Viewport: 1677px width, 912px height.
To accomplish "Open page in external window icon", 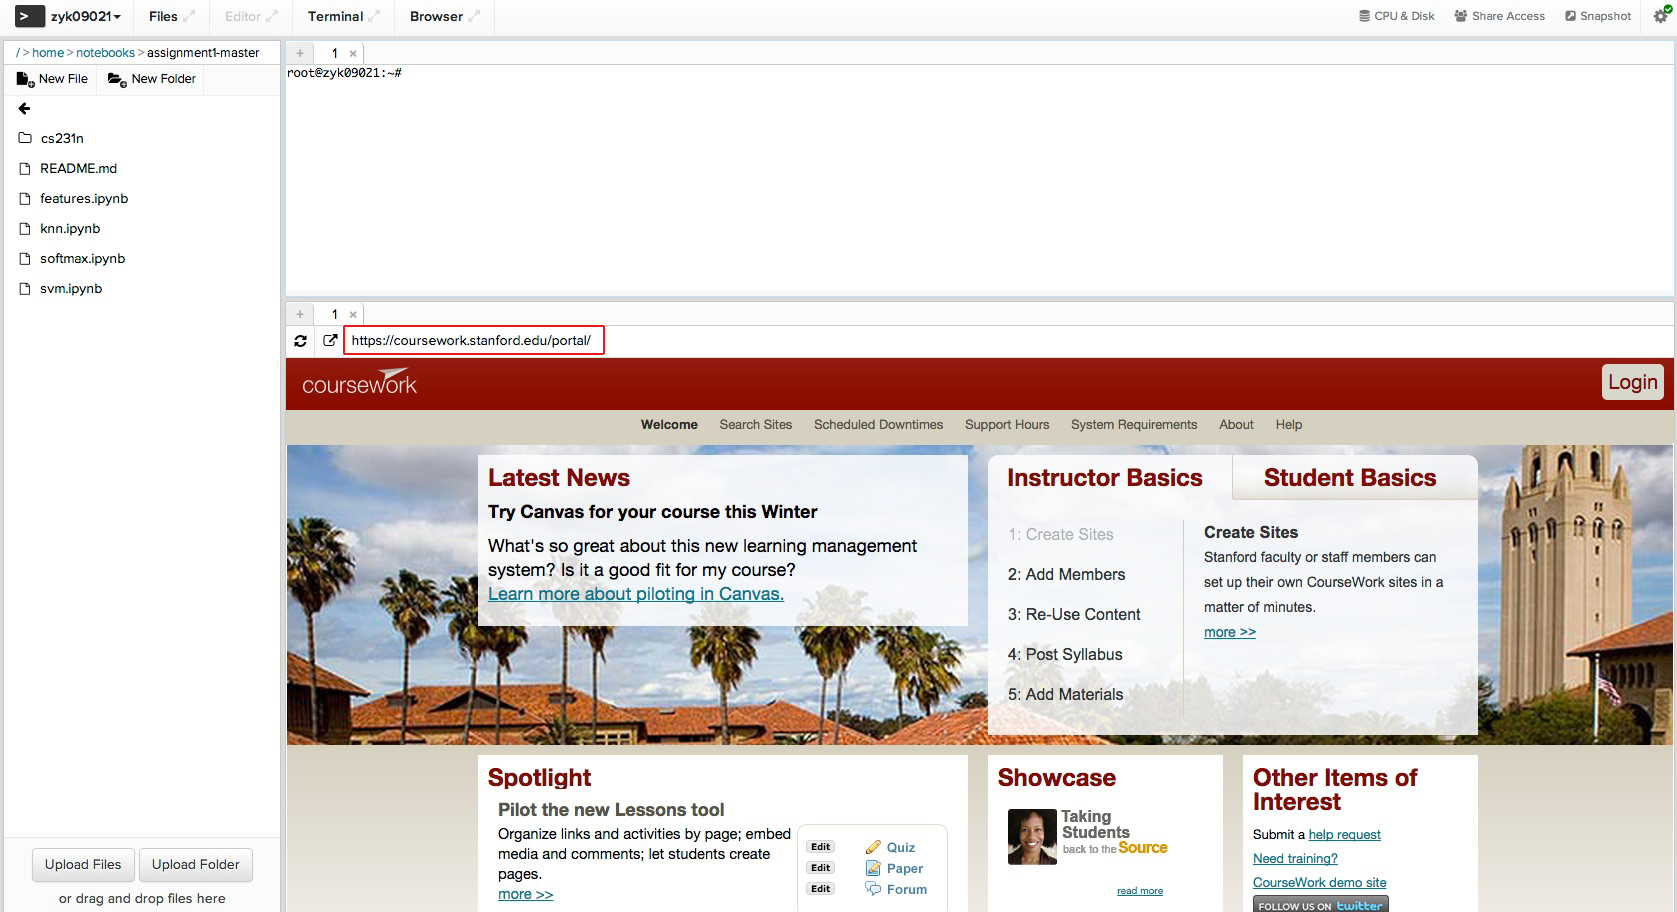I will coord(330,340).
